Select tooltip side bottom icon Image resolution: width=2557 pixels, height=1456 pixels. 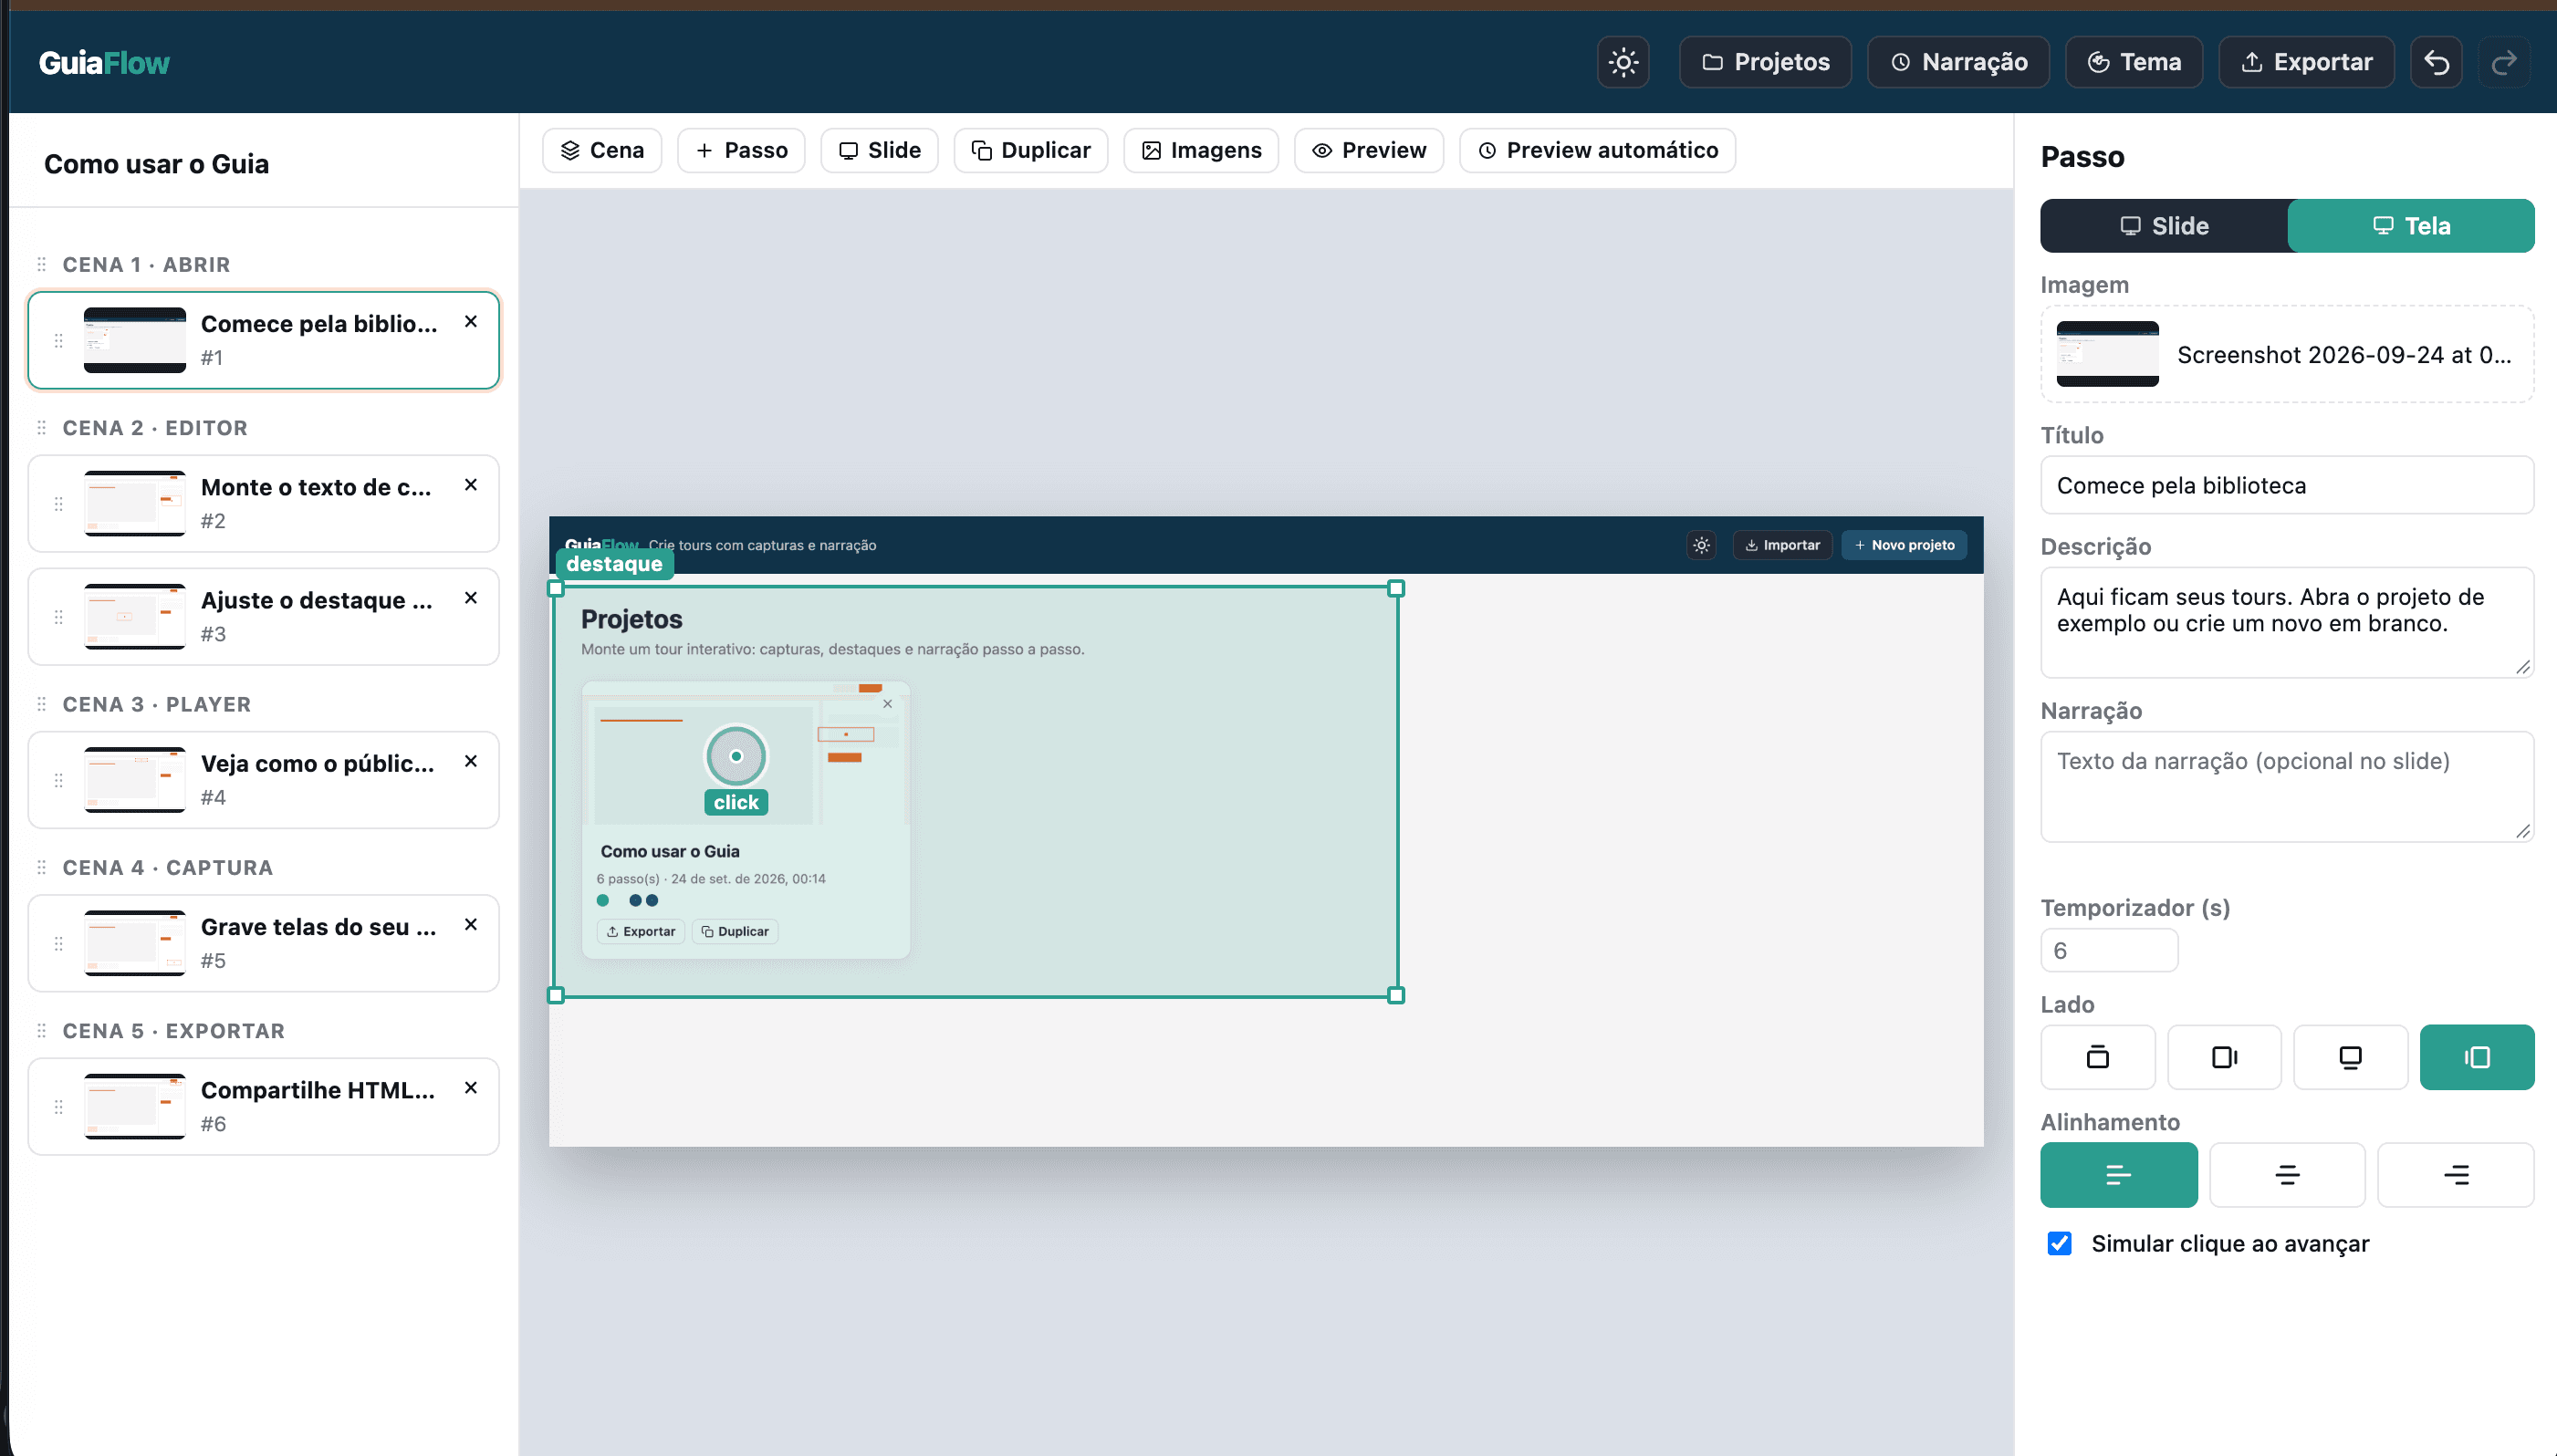(2350, 1057)
